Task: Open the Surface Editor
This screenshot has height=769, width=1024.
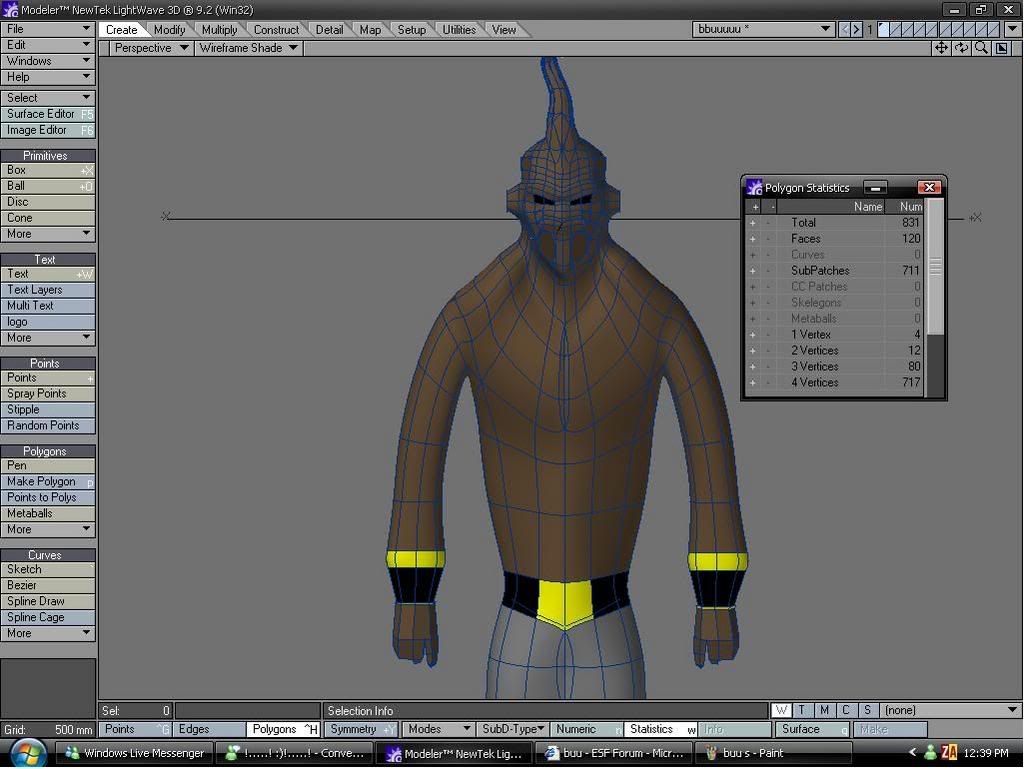Action: (48, 114)
